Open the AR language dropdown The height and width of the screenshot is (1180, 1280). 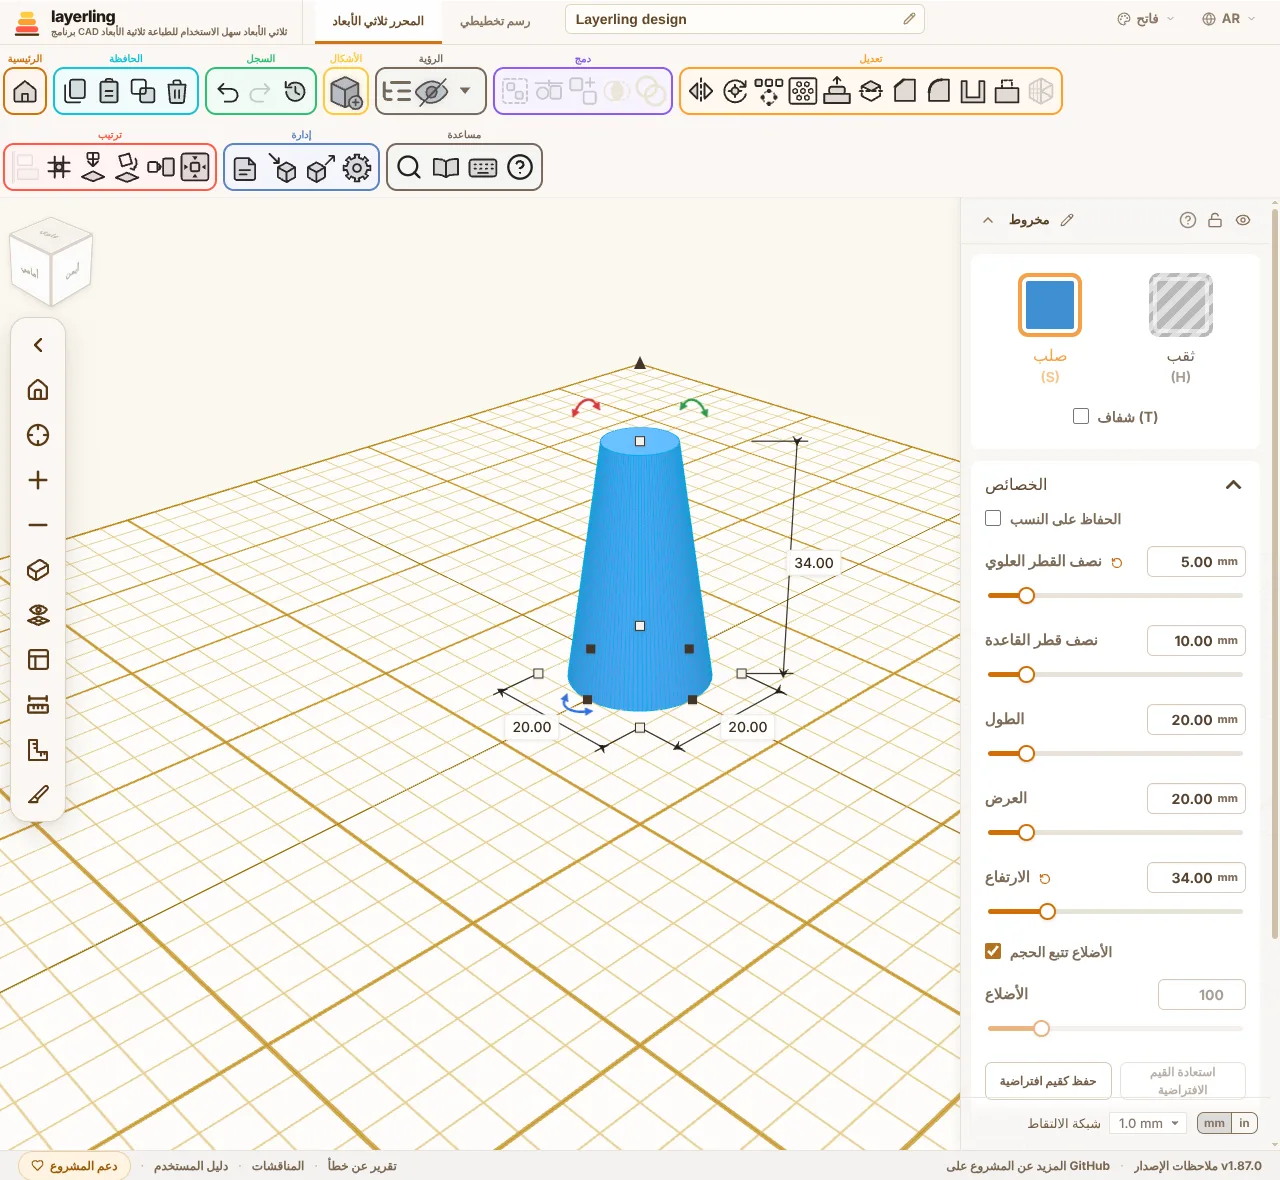[1229, 19]
